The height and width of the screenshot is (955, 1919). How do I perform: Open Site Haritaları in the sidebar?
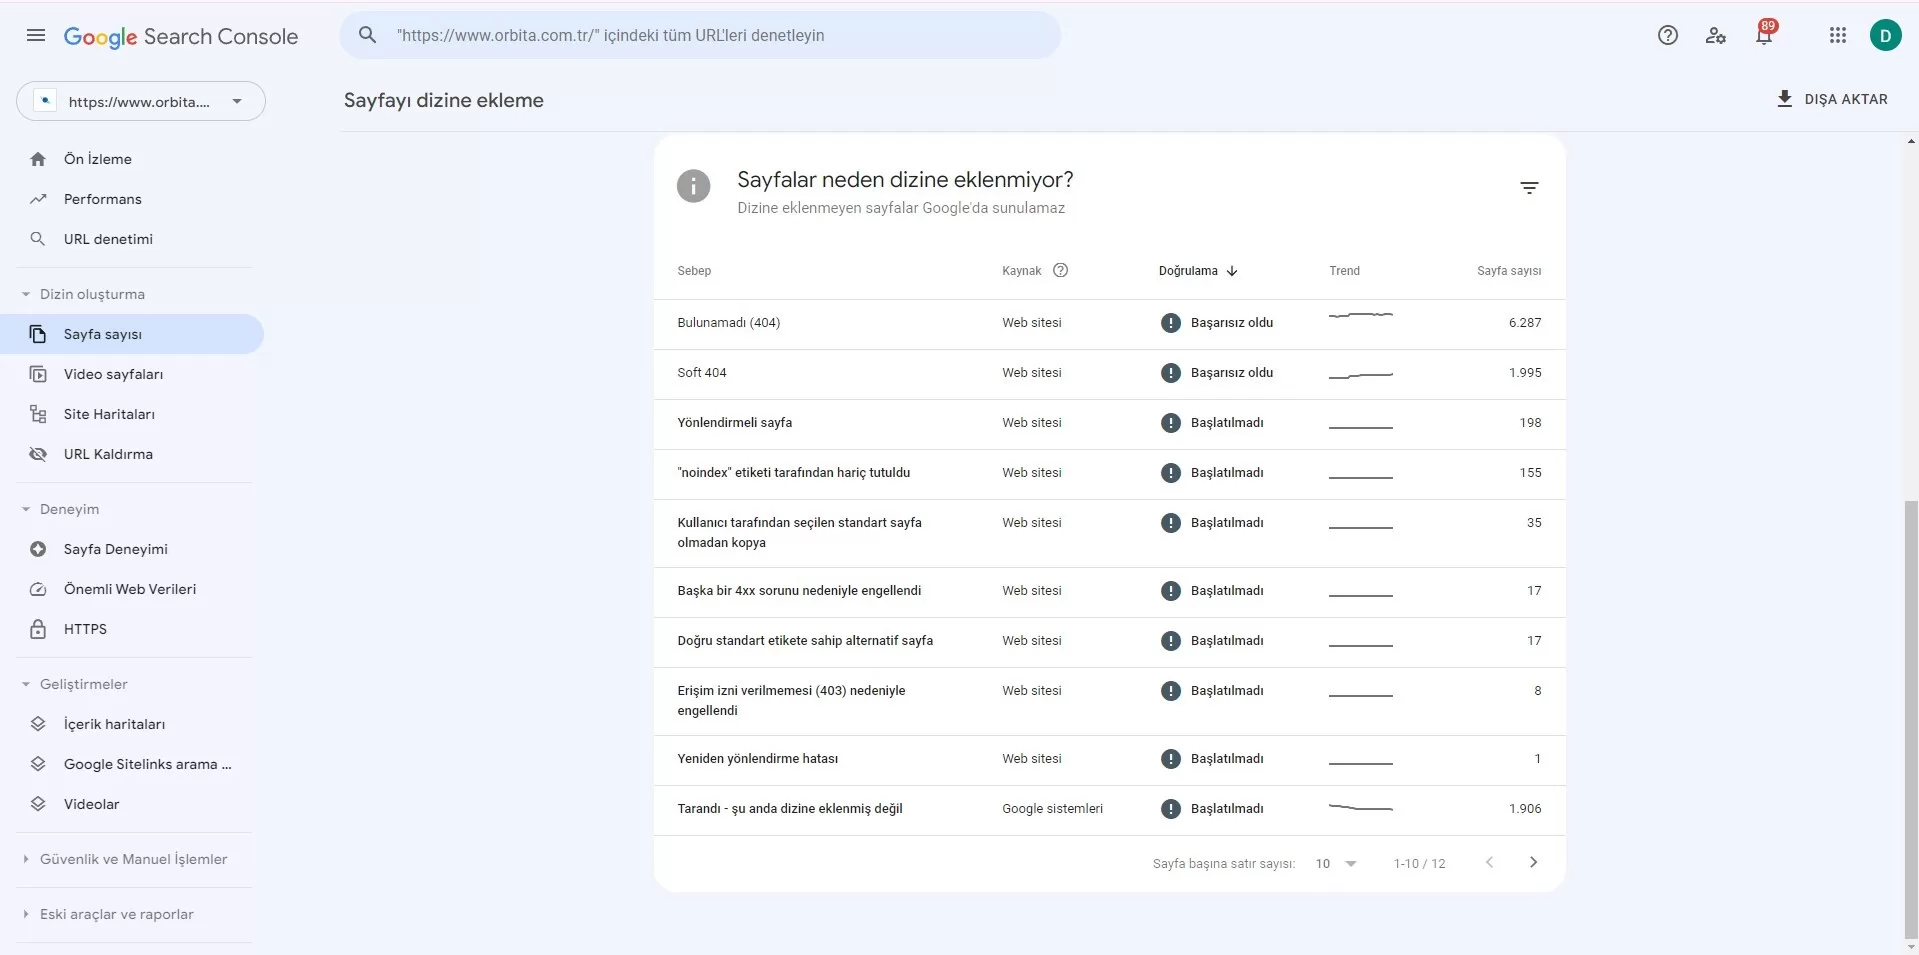pos(132,414)
